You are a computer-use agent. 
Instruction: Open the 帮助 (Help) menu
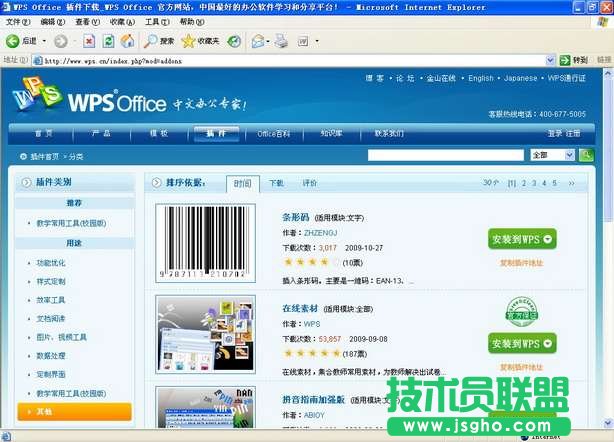point(192,22)
